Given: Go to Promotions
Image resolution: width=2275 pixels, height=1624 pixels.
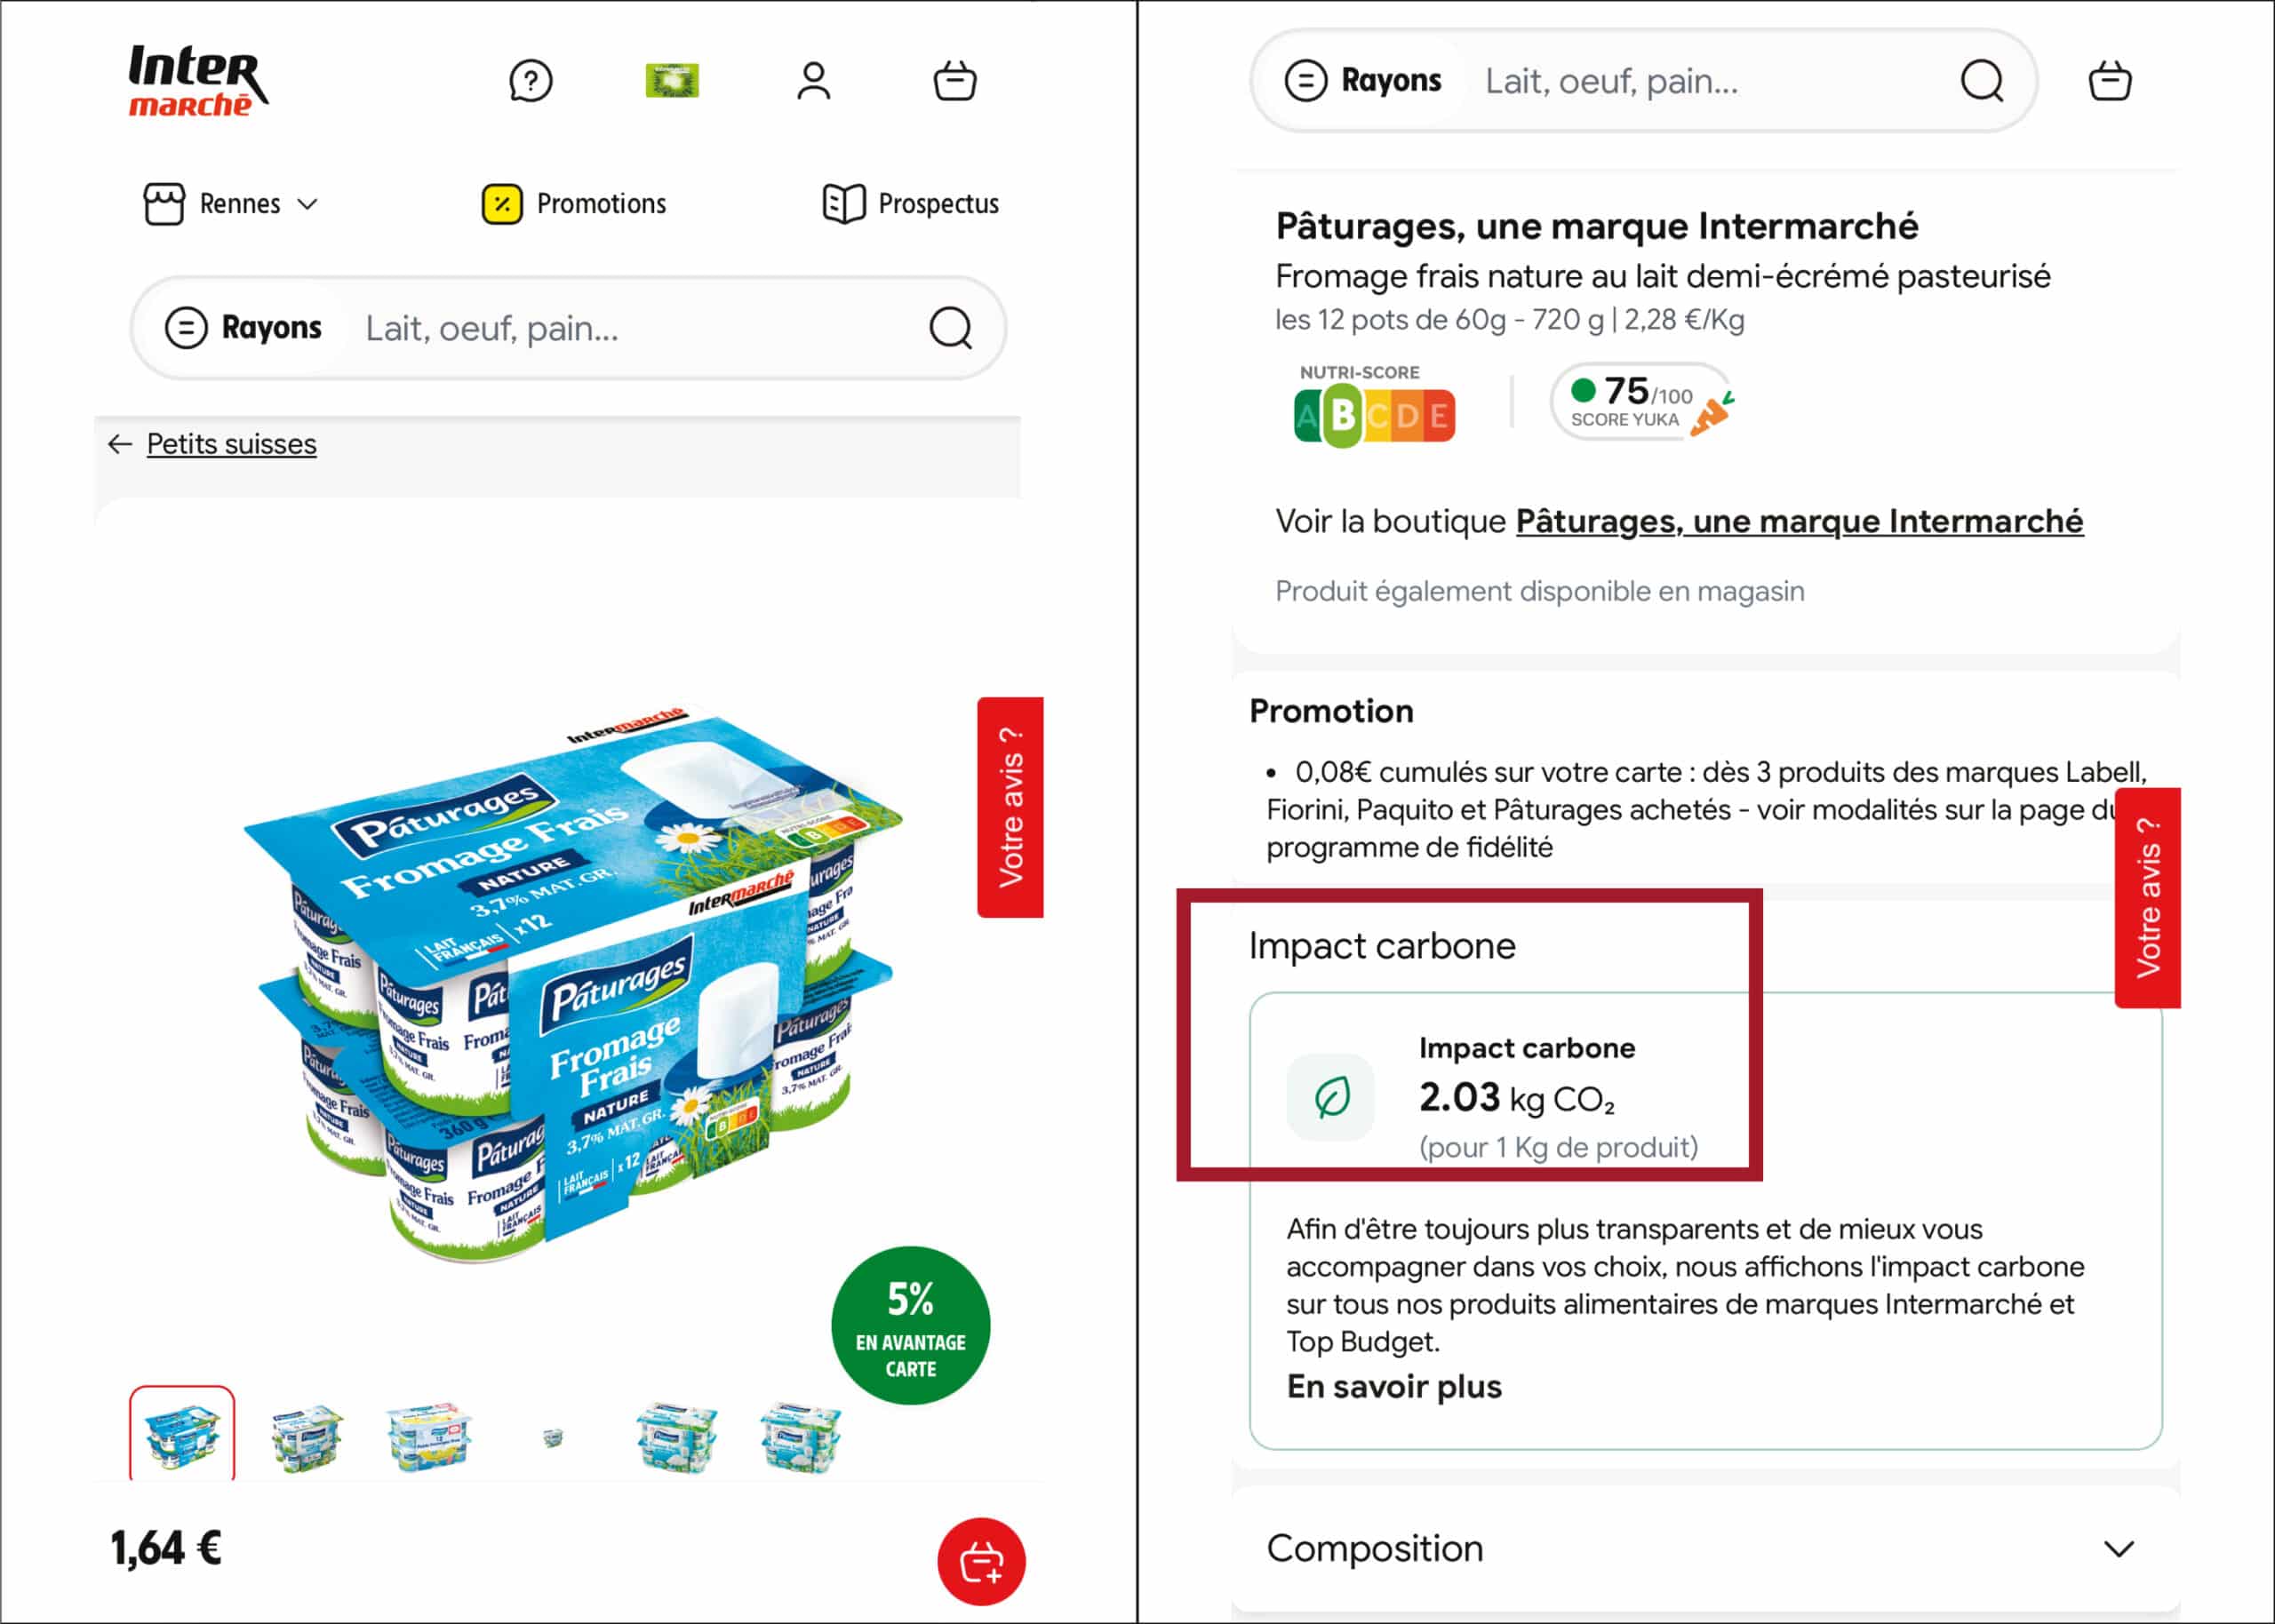Looking at the screenshot, I should [574, 204].
